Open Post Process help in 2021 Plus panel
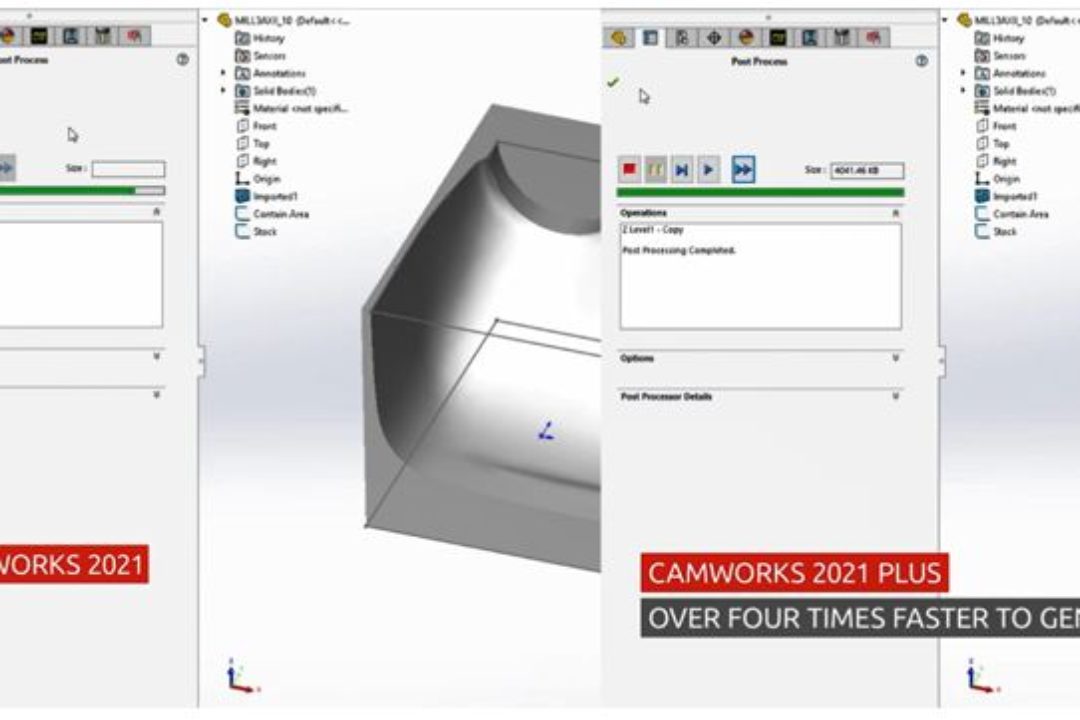Viewport: 1080px width, 720px height. 922,61
